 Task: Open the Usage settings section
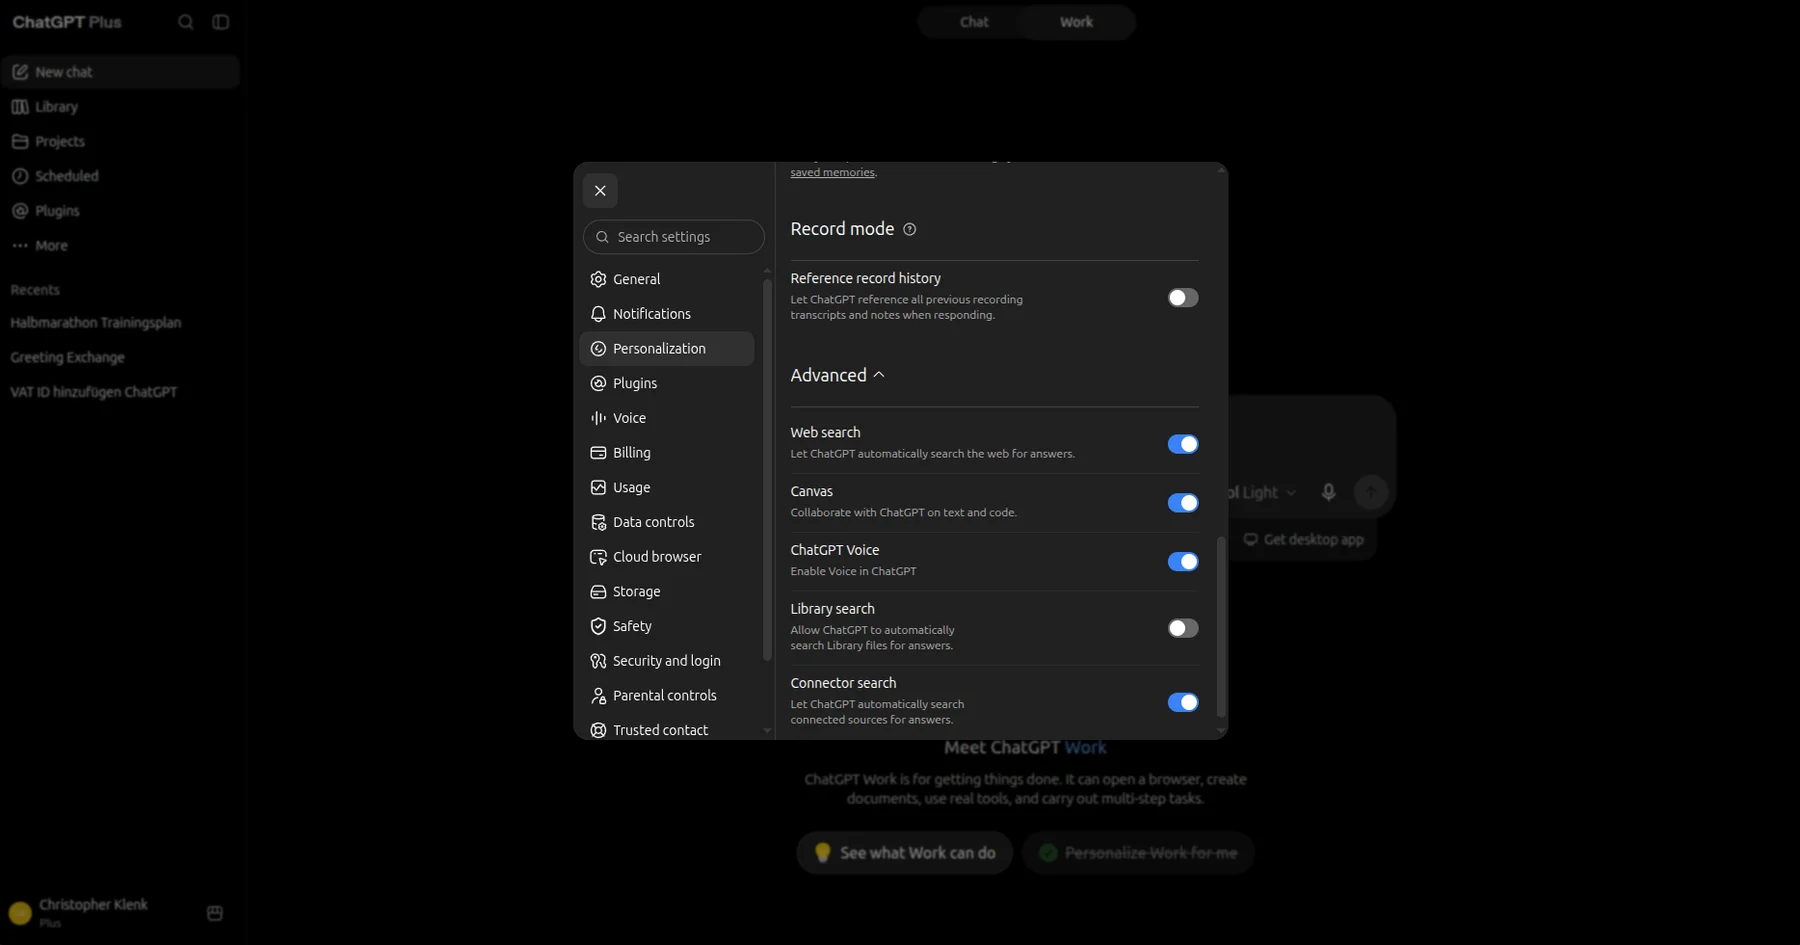(x=667, y=487)
